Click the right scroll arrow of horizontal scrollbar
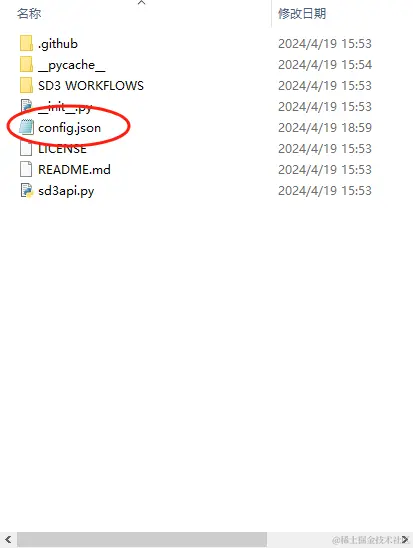This screenshot has width=413, height=548. click(405, 540)
